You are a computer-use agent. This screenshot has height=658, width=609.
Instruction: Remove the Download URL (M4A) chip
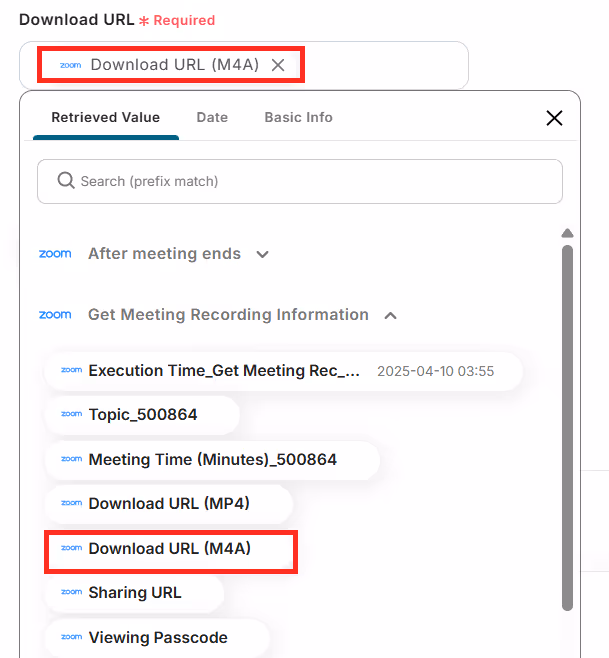(278, 65)
